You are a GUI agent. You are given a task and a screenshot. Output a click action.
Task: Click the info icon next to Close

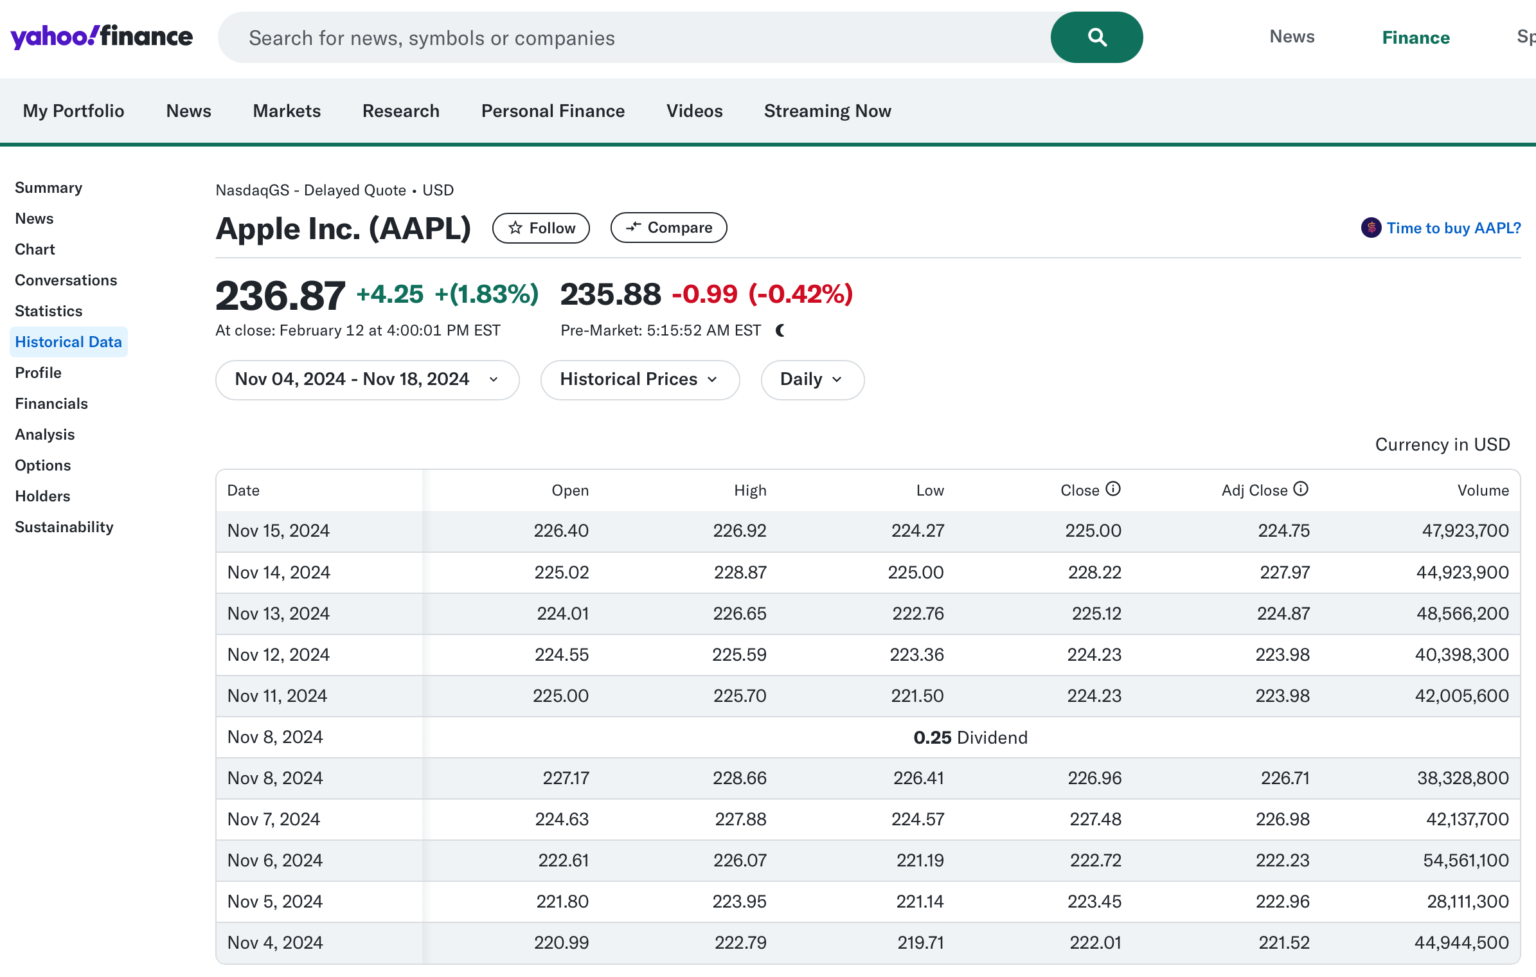tap(1113, 489)
